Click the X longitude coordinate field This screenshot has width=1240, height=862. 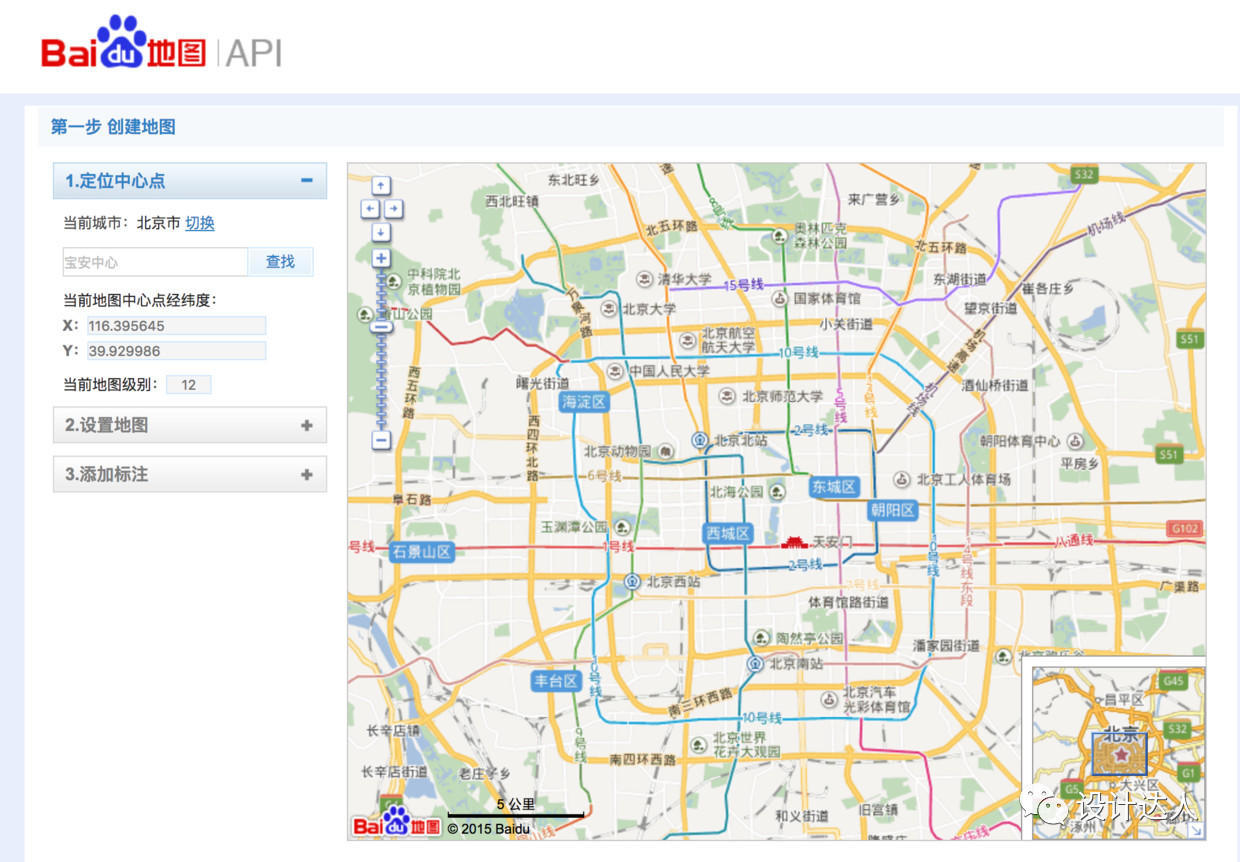176,326
